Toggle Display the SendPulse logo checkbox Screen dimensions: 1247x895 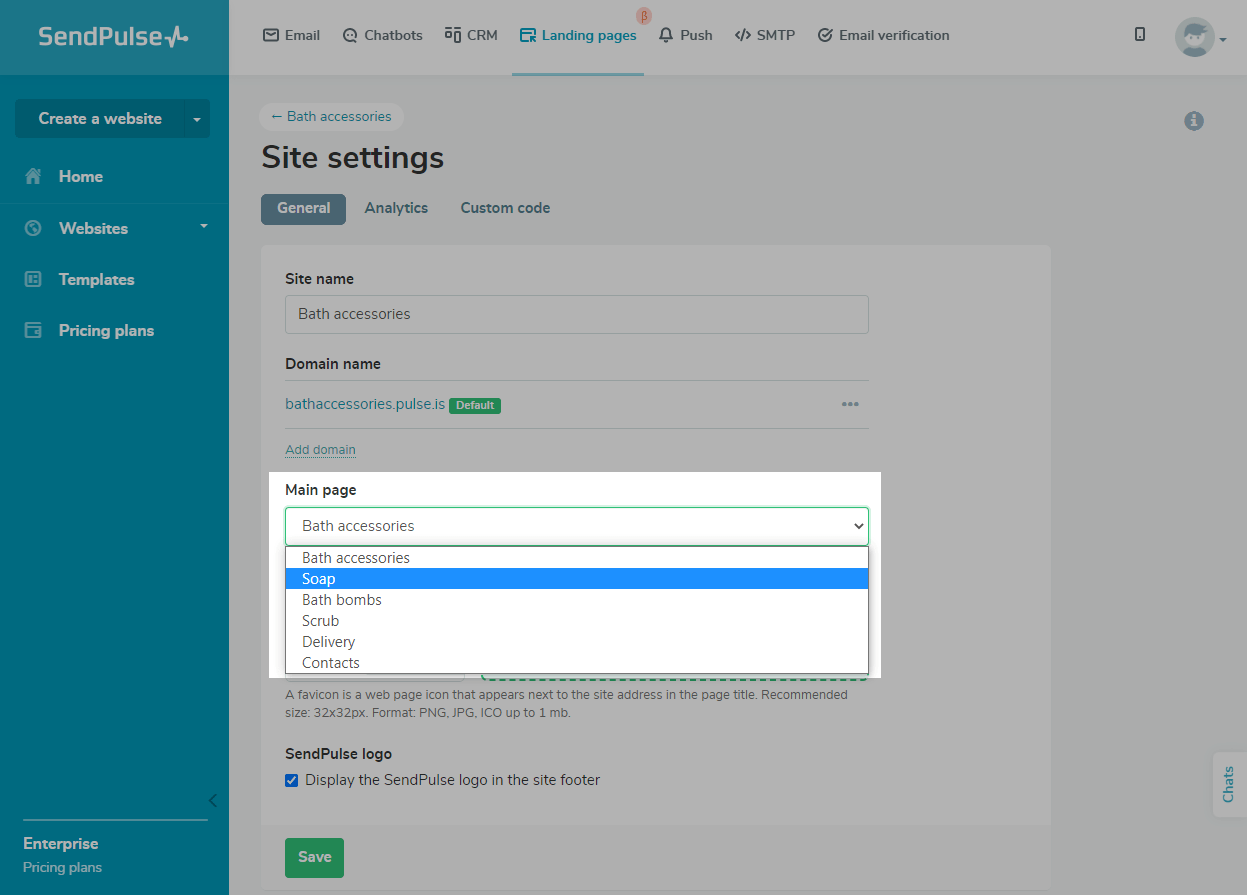tap(292, 780)
